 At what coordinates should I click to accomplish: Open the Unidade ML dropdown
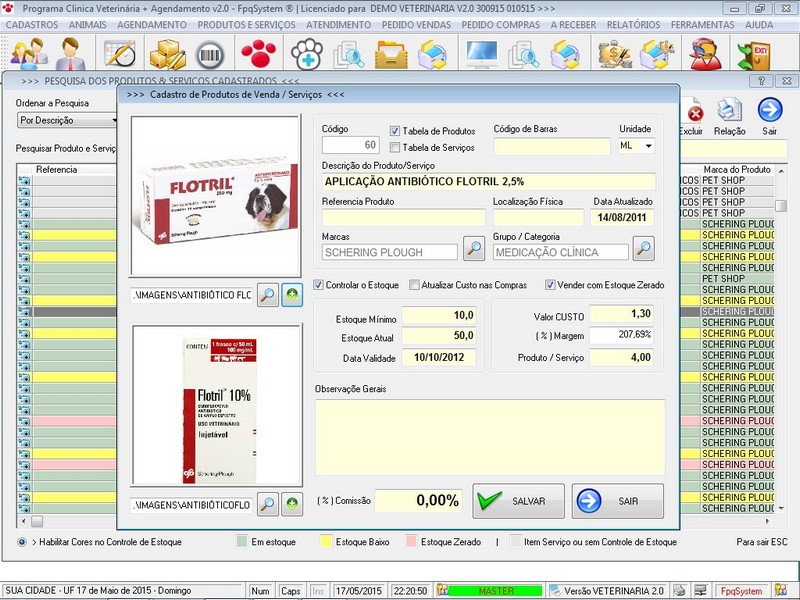click(x=648, y=146)
